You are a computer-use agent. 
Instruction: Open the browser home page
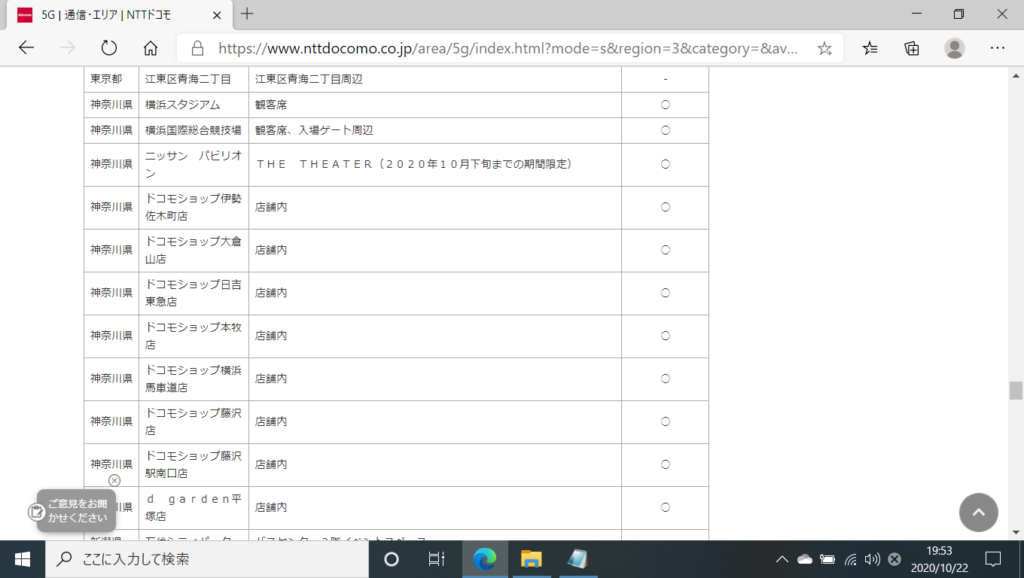150,48
